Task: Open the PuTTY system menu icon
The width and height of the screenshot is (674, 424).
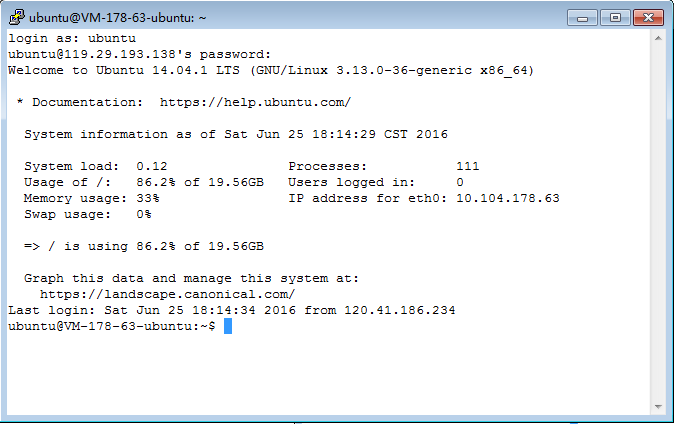Action: coord(17,17)
